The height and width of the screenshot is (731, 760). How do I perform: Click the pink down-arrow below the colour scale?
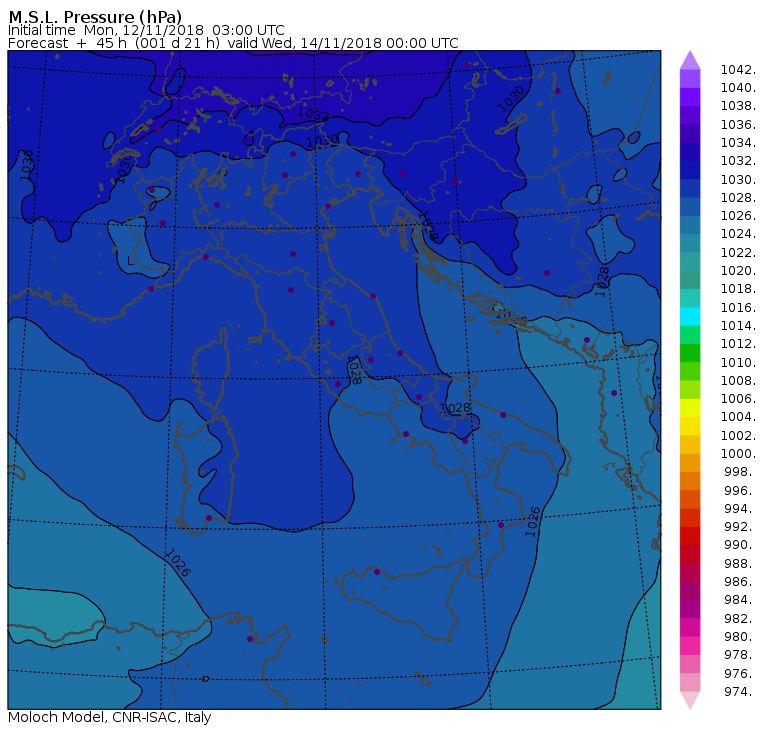(x=690, y=700)
